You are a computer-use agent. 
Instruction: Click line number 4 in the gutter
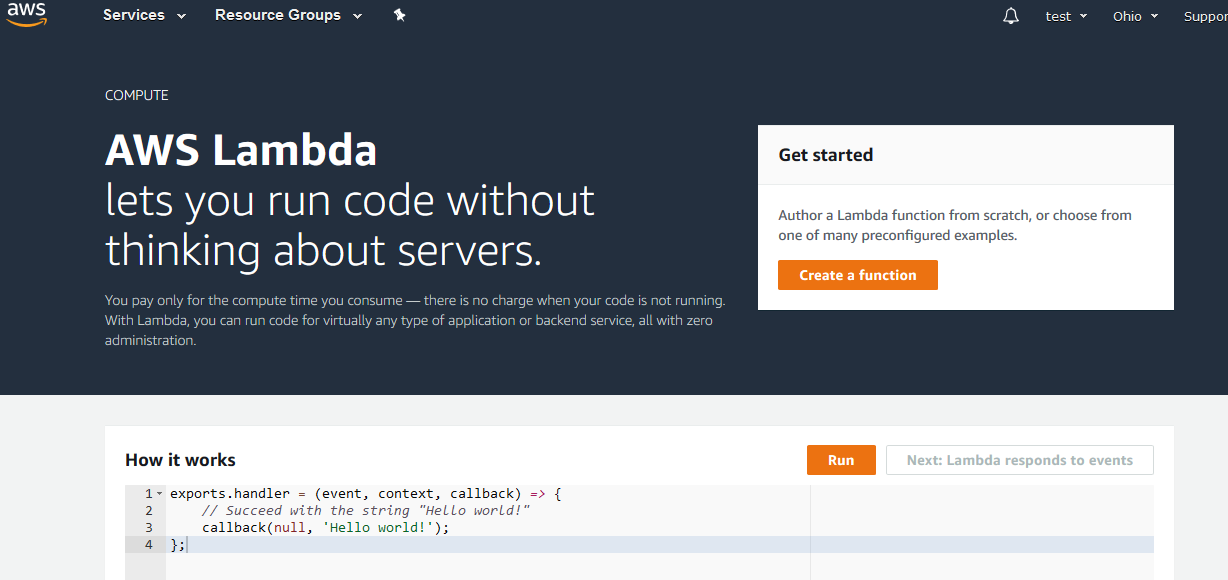pyautogui.click(x=148, y=545)
